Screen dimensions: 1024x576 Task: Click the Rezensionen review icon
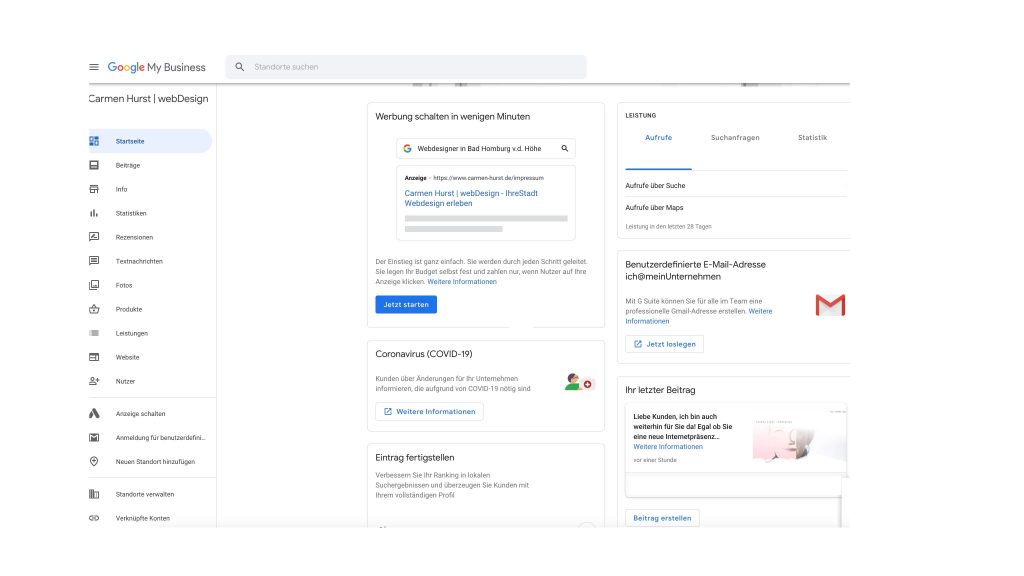click(94, 237)
